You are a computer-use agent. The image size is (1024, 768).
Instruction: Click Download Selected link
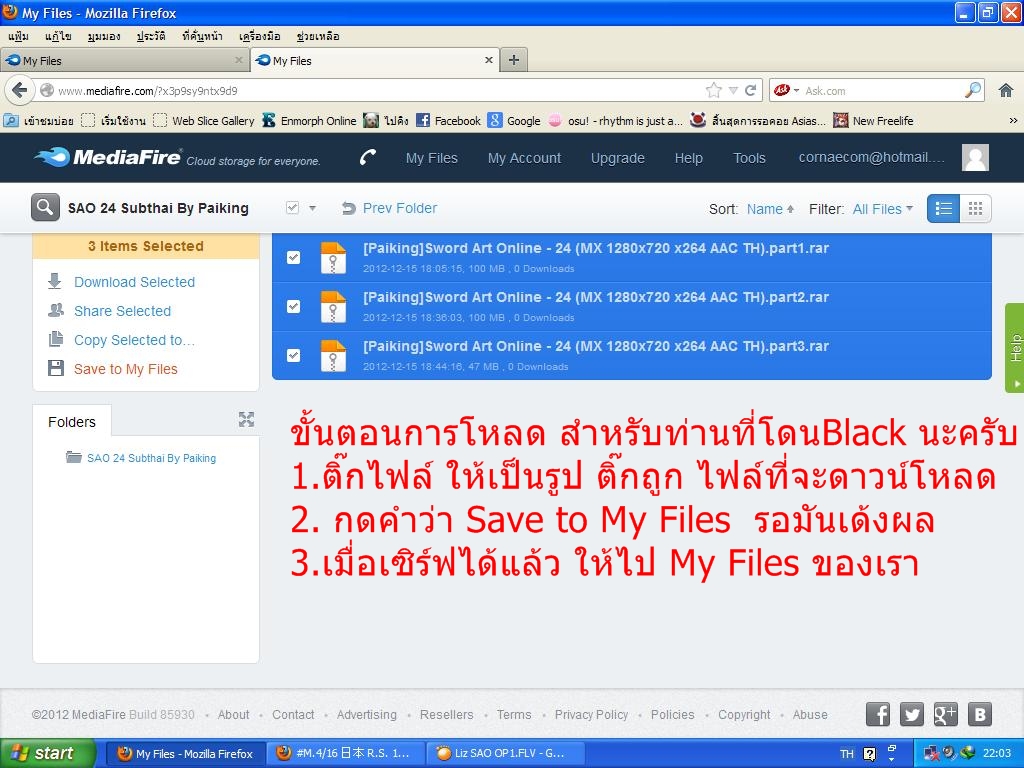pos(135,282)
